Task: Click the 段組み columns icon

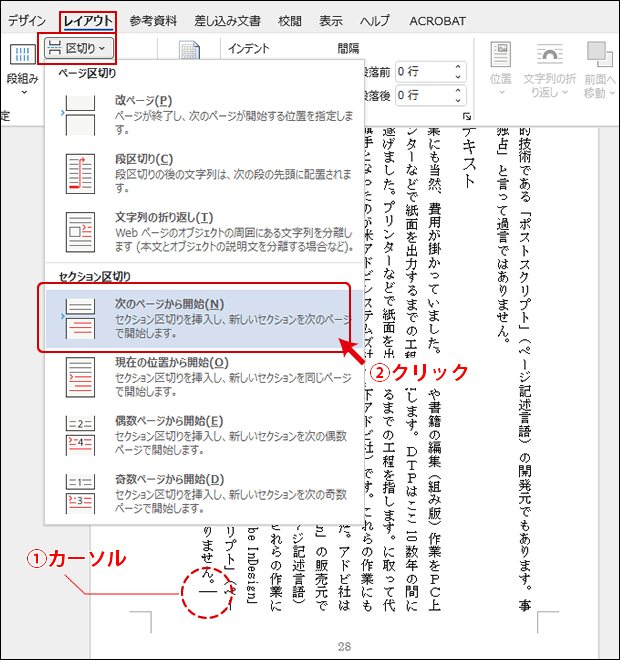Action: pos(23,54)
